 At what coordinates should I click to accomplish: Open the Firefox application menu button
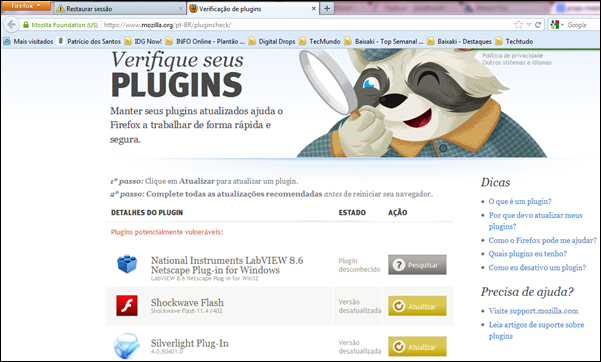(x=26, y=6)
